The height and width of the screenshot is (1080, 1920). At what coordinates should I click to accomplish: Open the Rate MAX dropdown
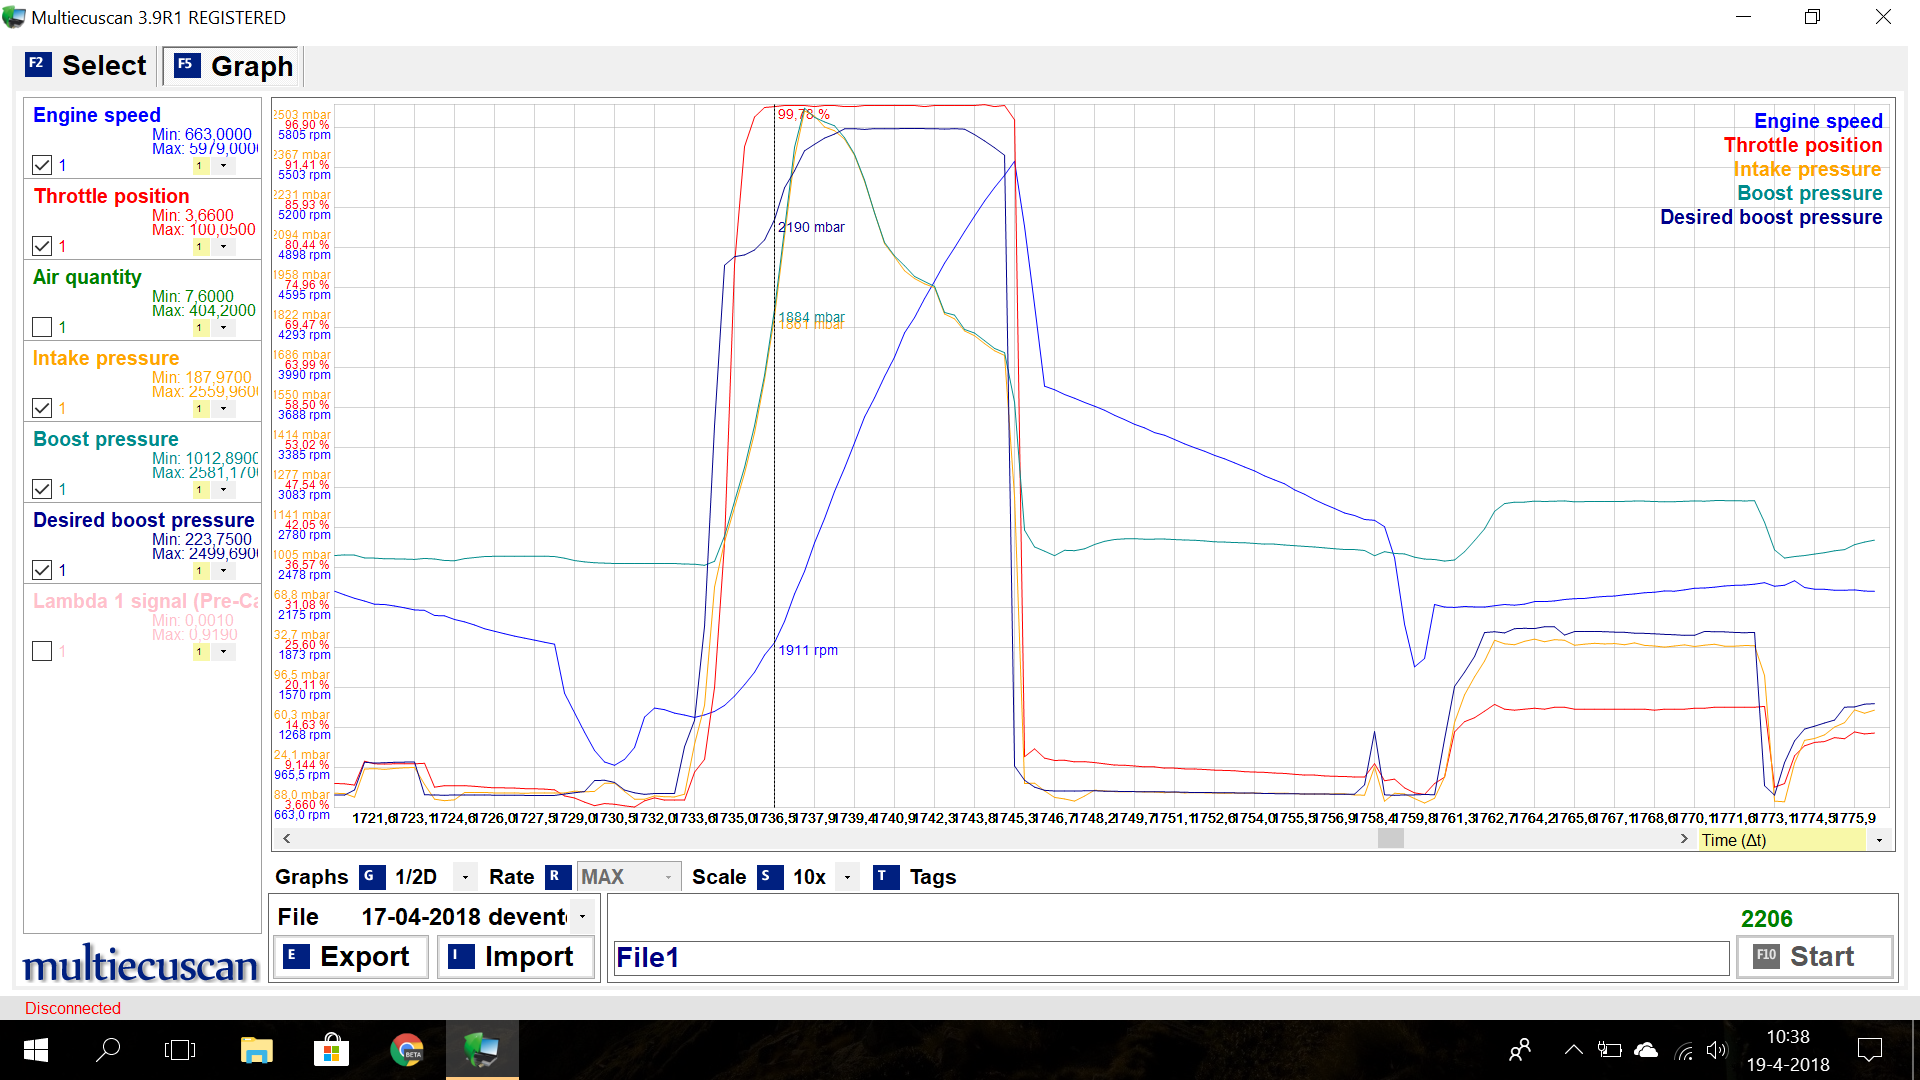click(668, 877)
